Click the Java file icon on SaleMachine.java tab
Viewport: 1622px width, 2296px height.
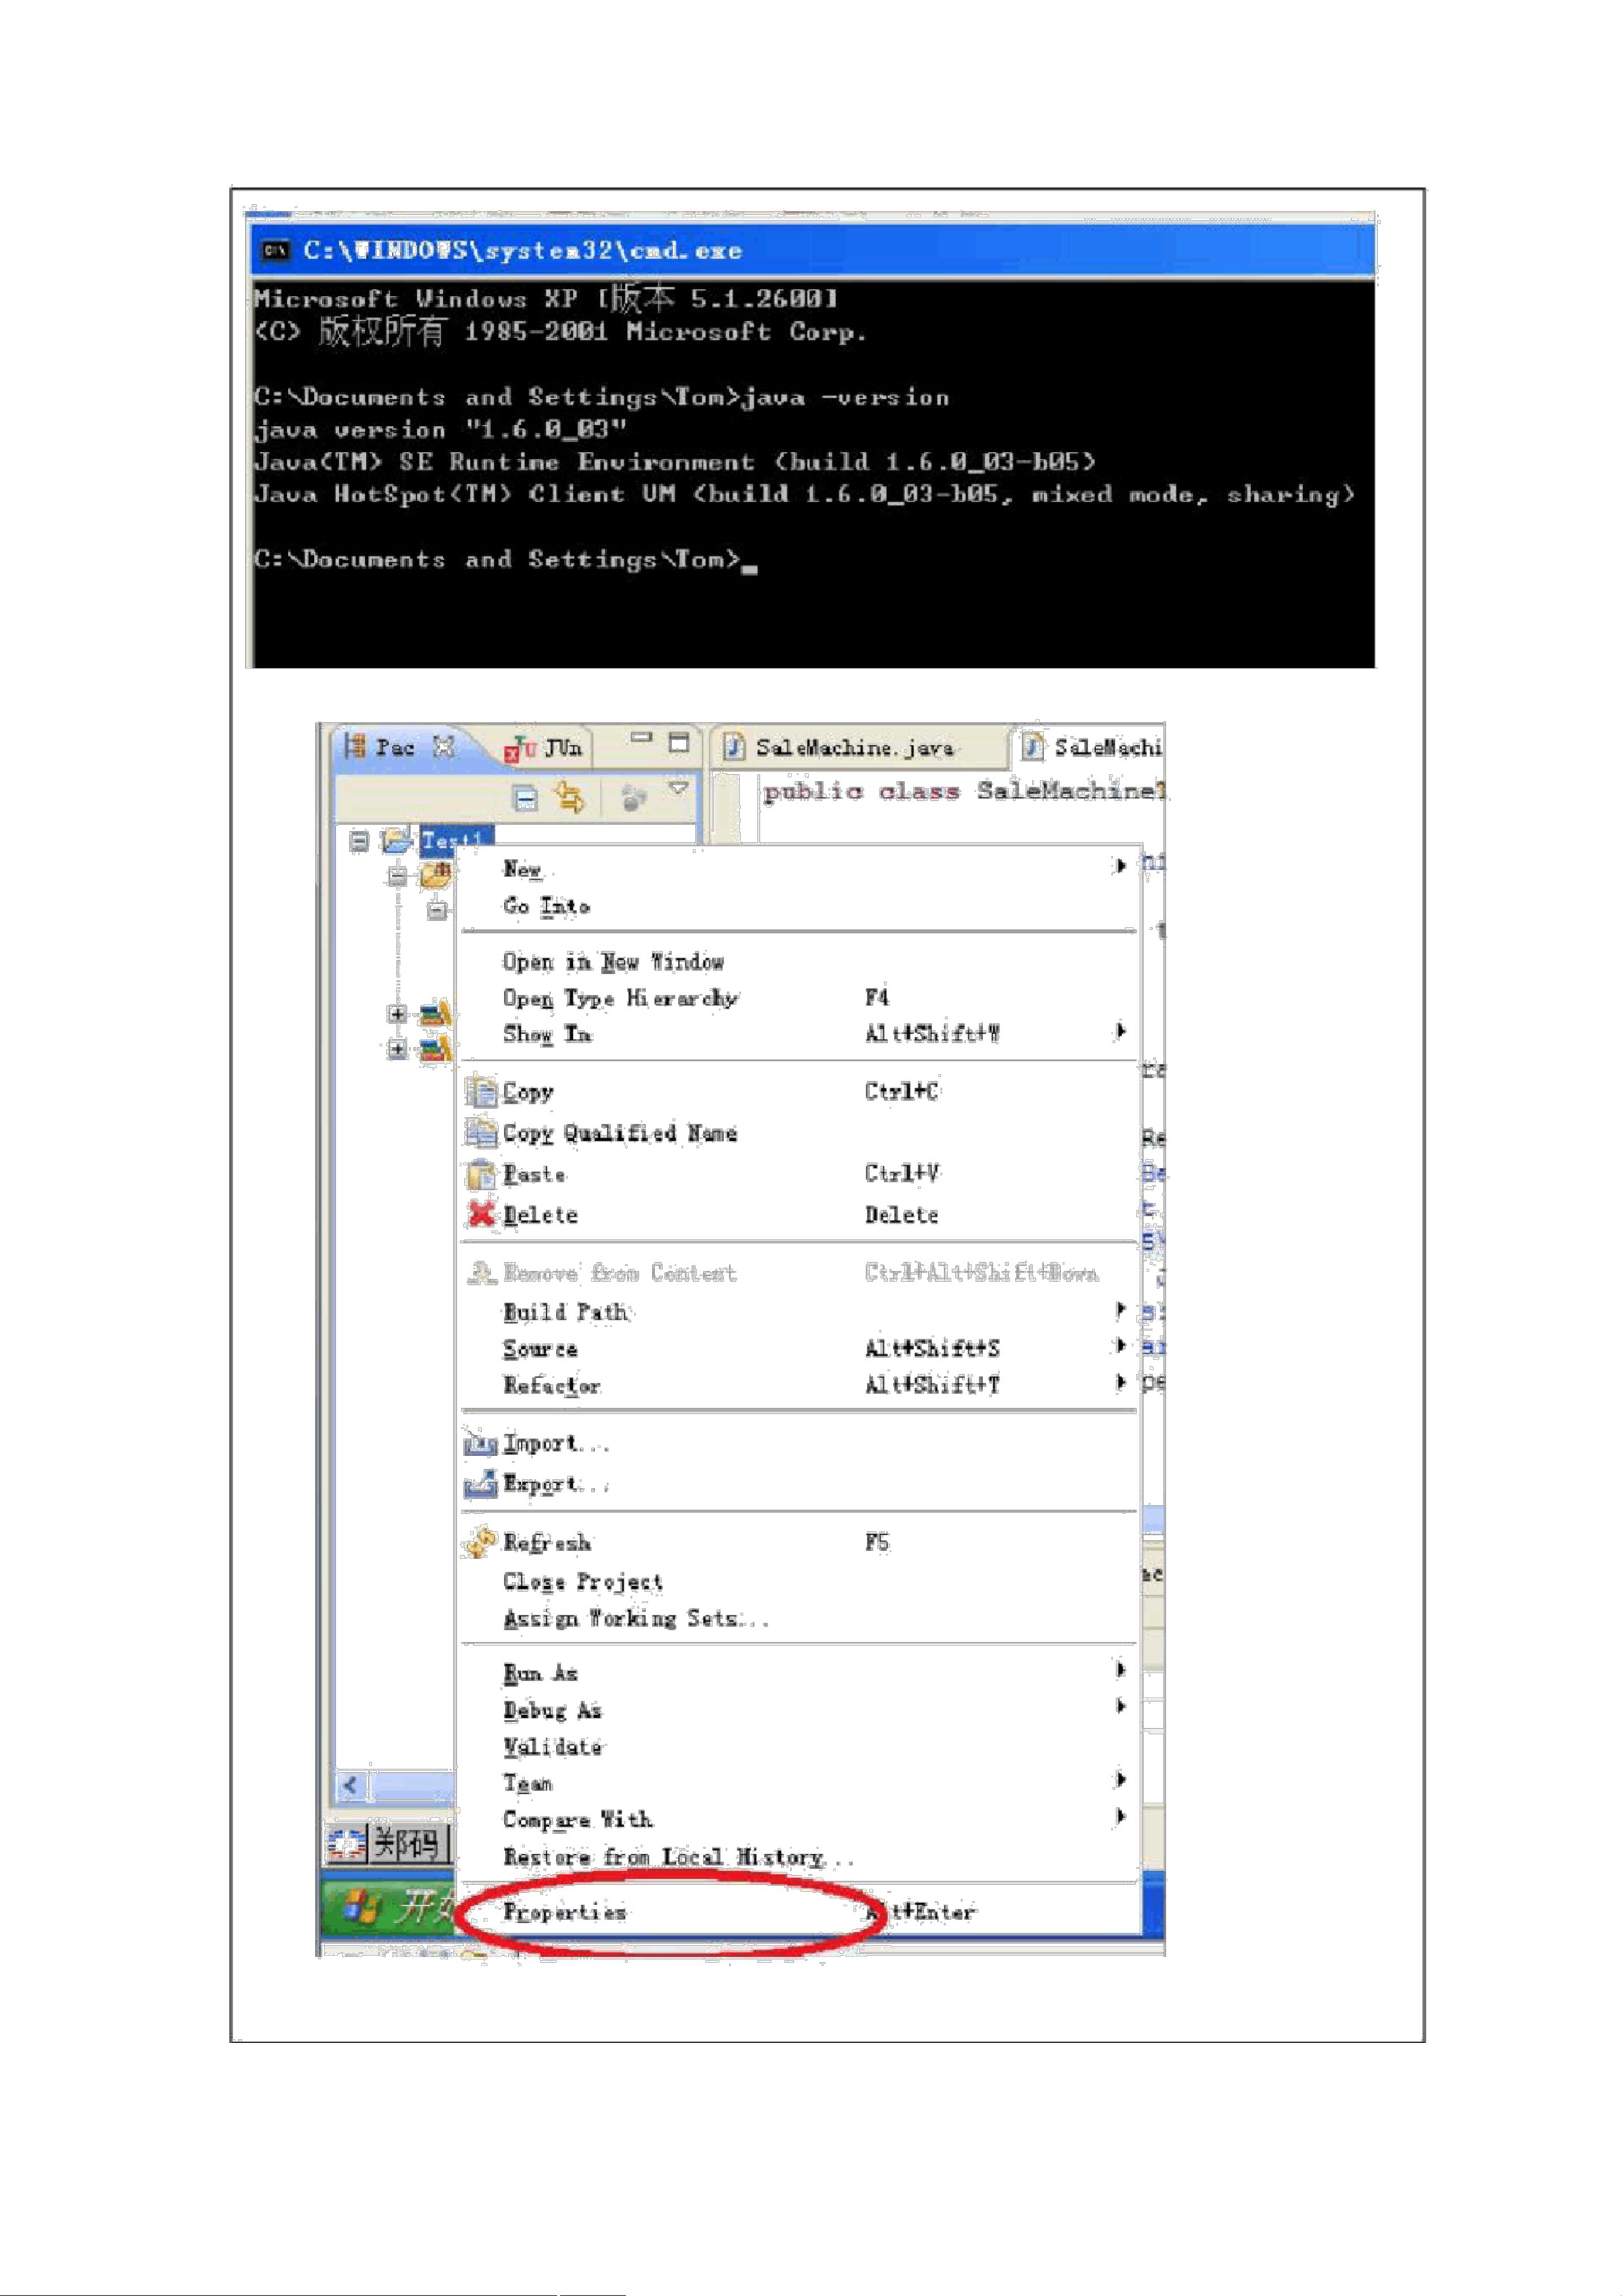(x=734, y=747)
